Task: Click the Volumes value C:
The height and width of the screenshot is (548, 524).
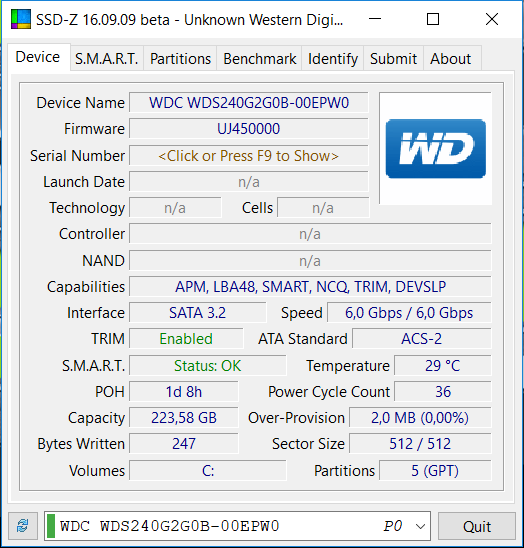Action: point(208,471)
